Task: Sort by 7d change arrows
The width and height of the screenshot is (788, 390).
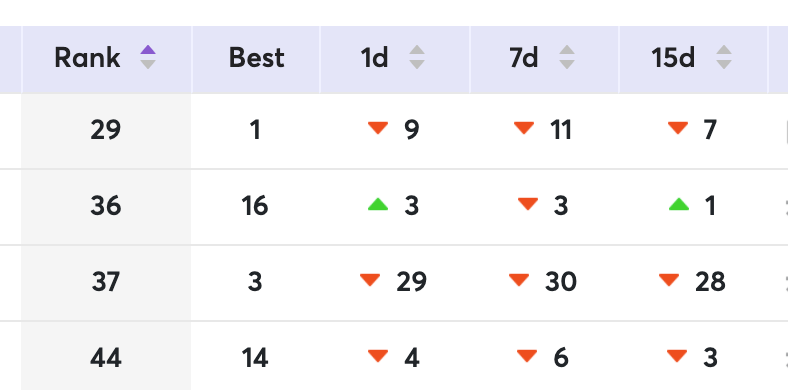Action: [x=567, y=57]
